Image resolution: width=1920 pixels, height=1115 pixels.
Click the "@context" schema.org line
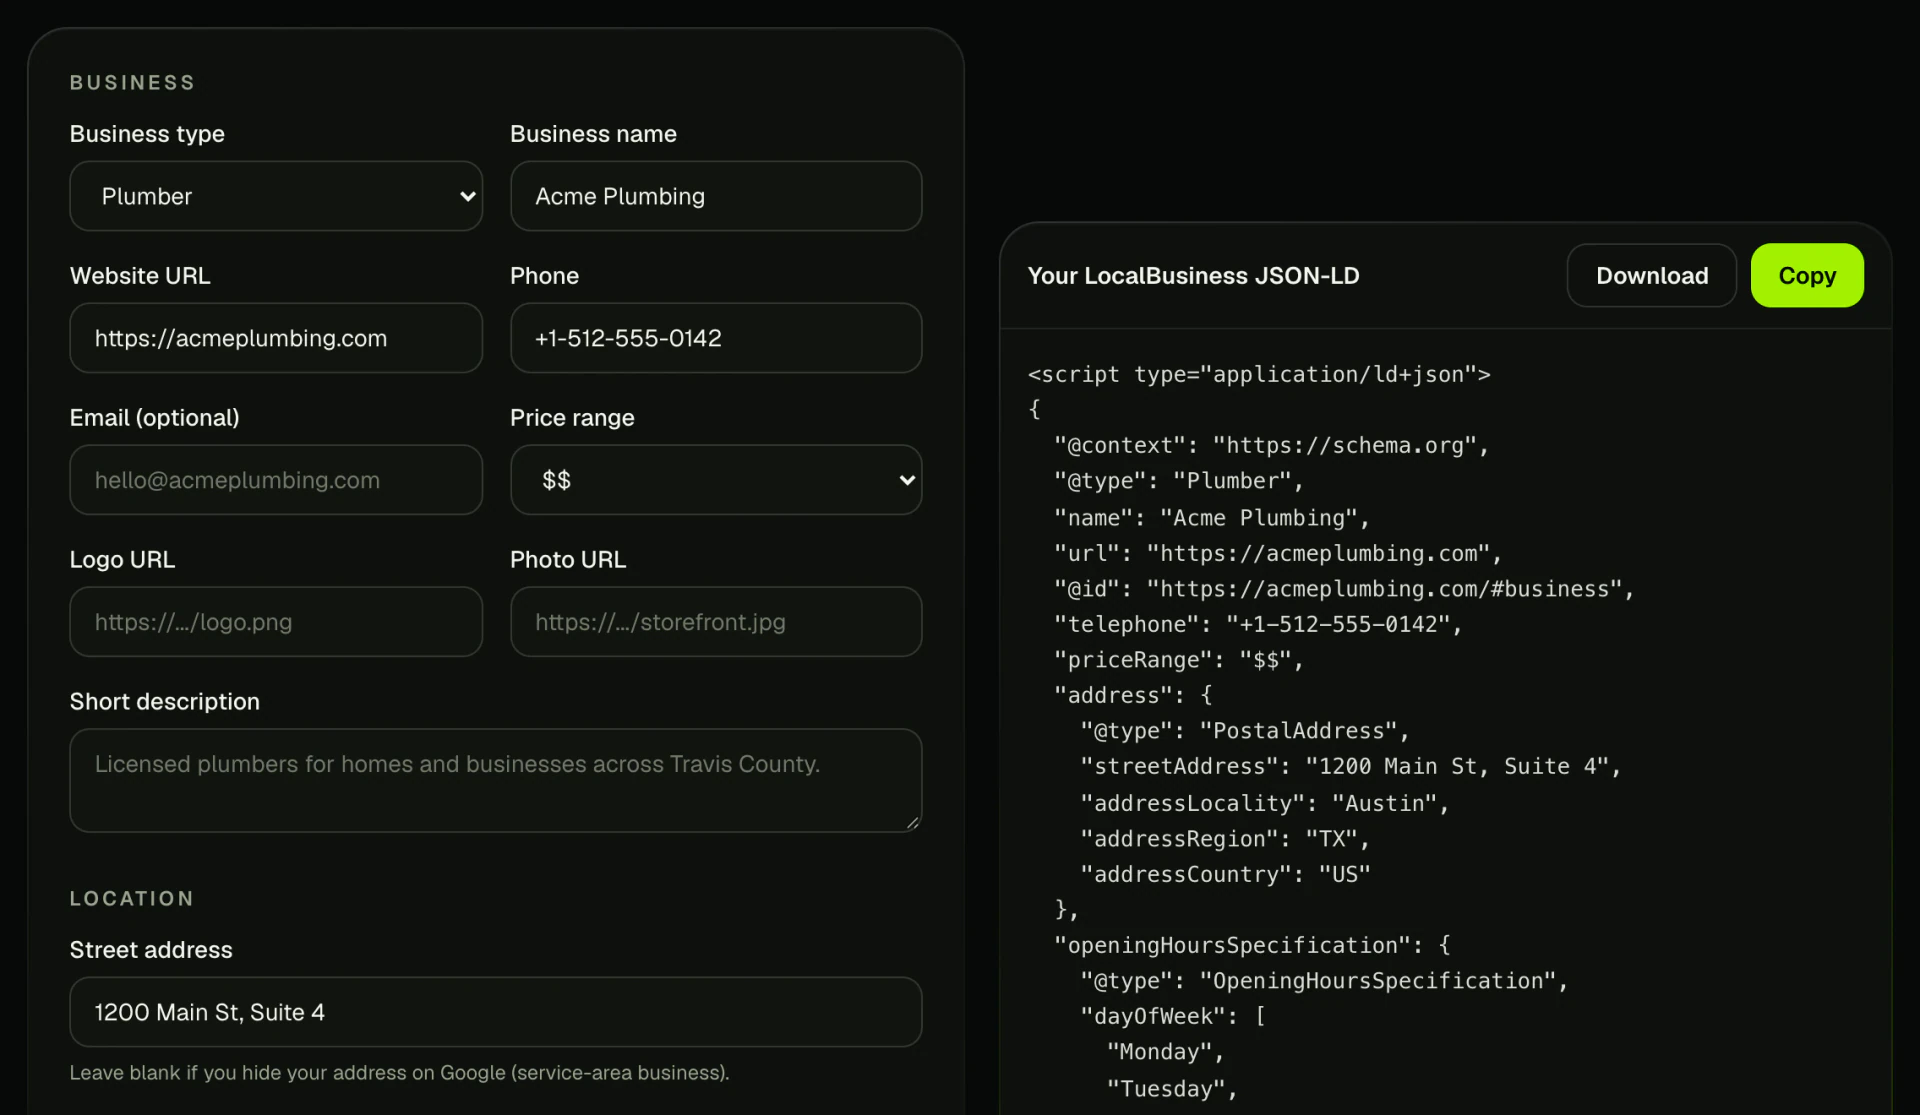coord(1272,445)
